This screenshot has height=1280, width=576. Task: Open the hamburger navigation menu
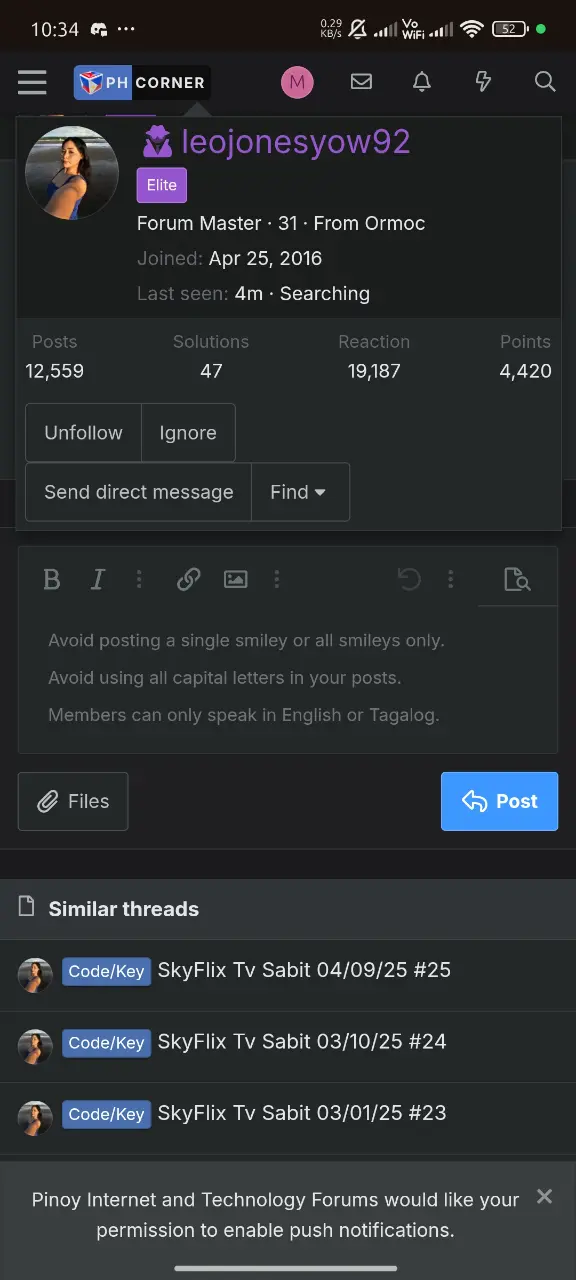[32, 82]
